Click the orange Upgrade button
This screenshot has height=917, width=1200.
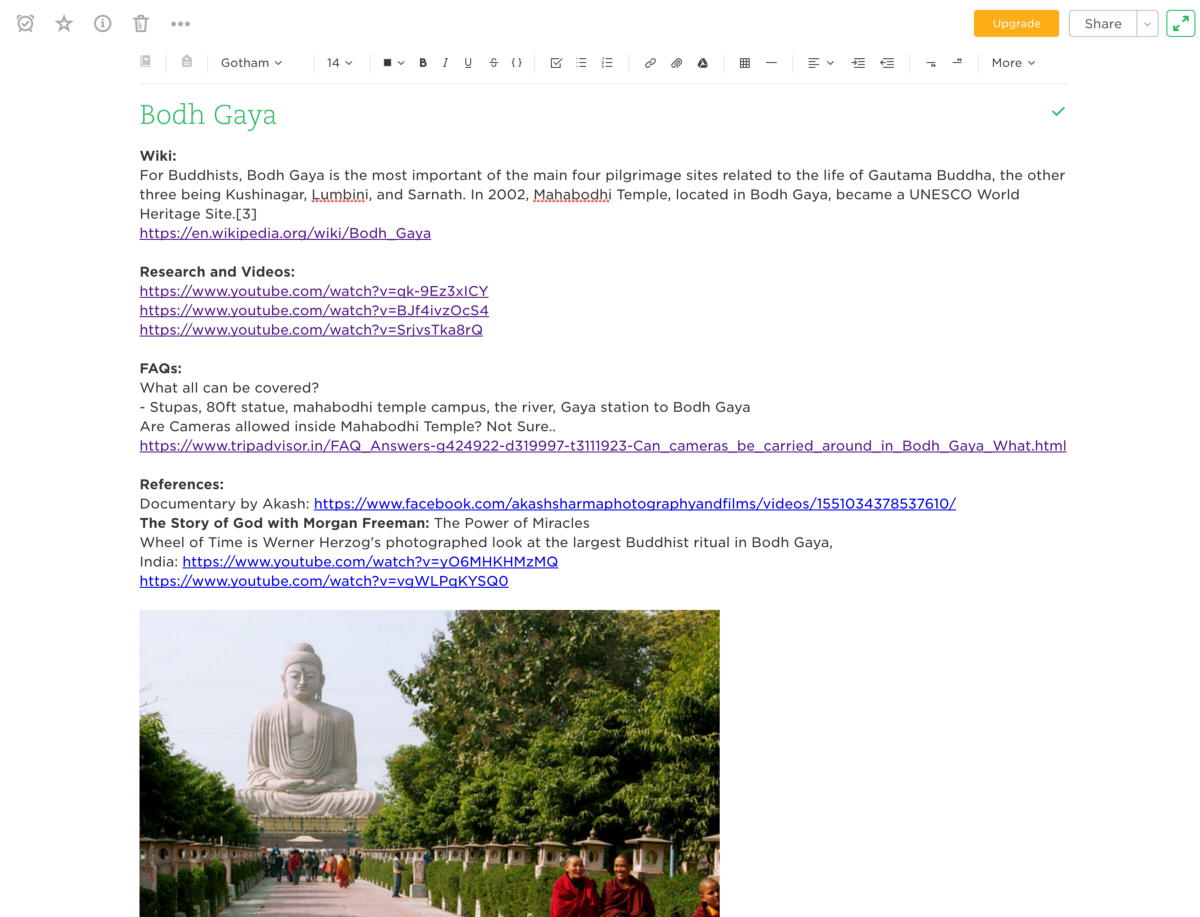(1016, 23)
